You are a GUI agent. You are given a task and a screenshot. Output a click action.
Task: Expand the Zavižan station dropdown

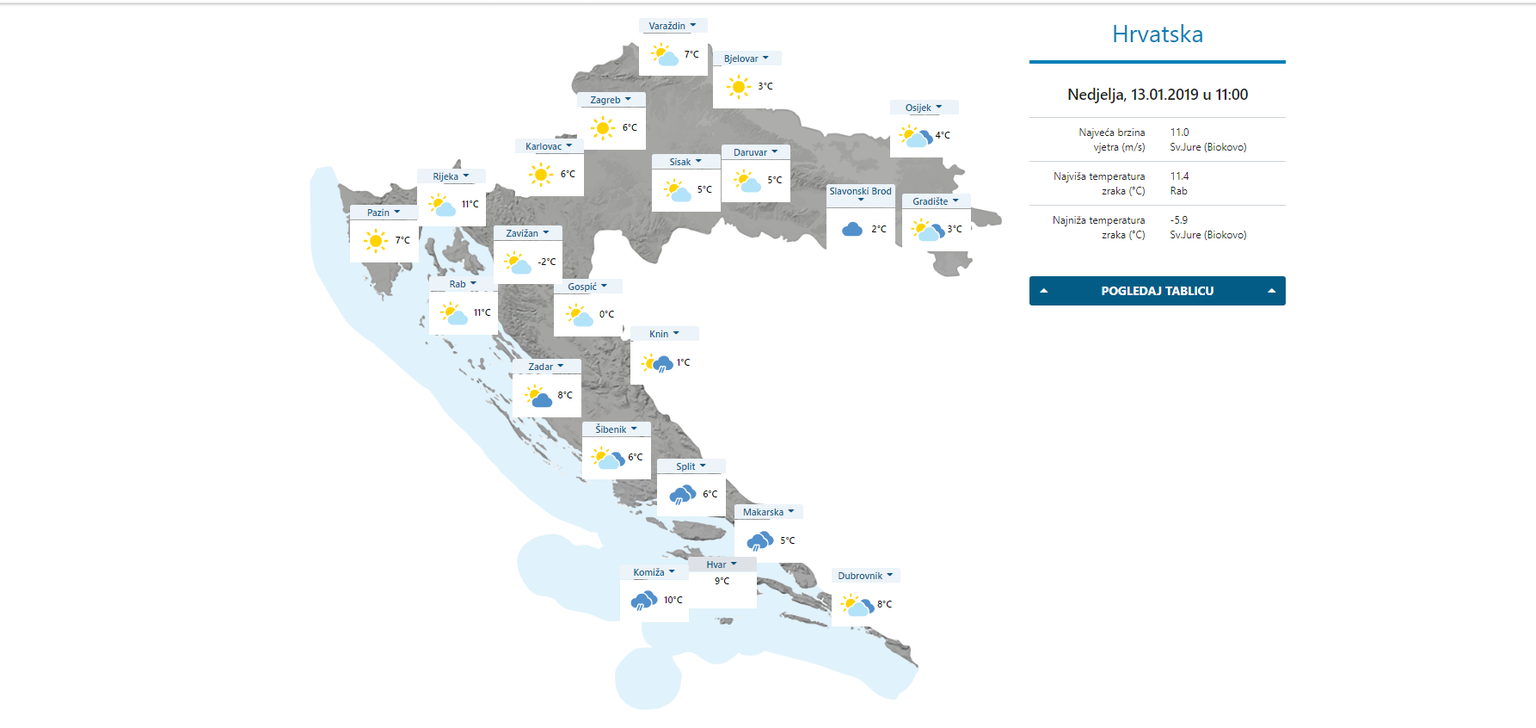527,233
